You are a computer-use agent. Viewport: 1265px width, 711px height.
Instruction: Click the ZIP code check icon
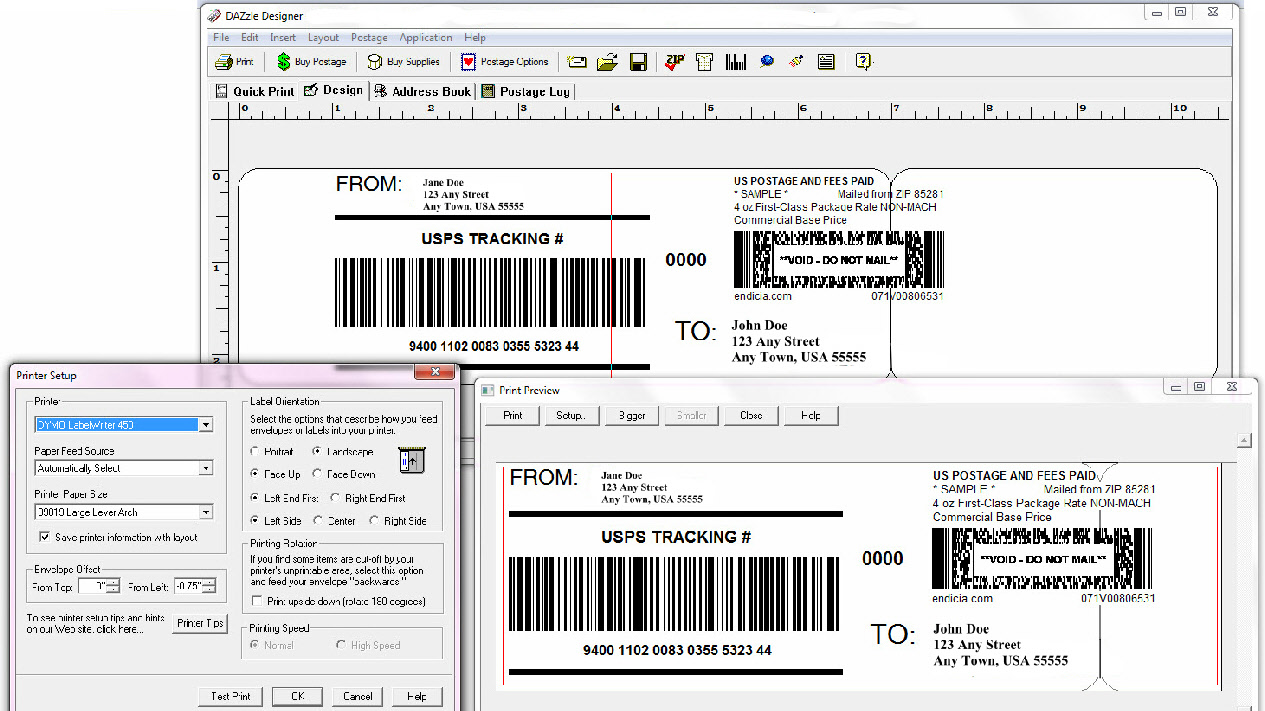675,62
